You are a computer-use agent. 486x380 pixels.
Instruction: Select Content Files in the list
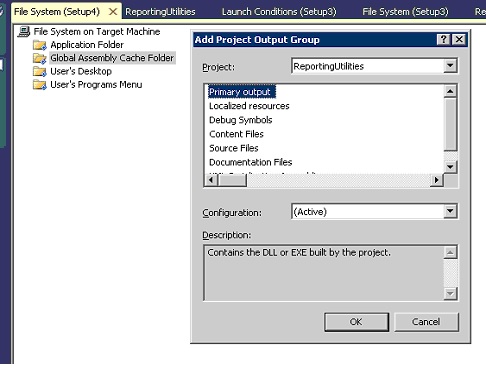pyautogui.click(x=236, y=134)
